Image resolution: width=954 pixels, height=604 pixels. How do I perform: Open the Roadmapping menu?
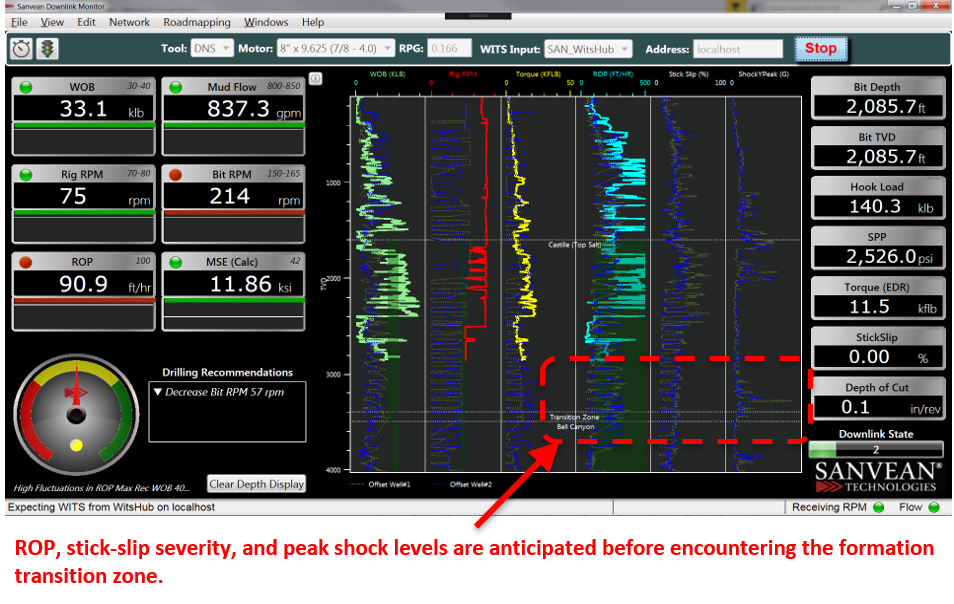click(197, 23)
